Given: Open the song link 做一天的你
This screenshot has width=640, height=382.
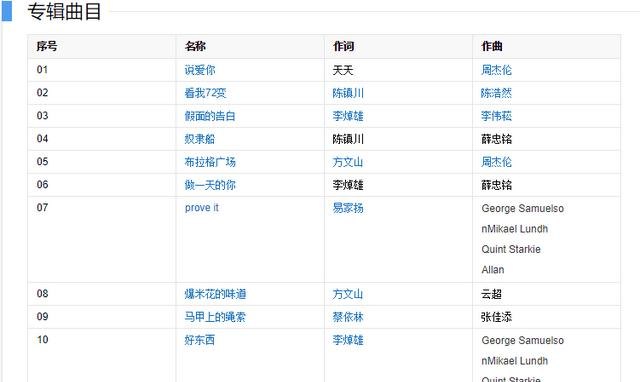Looking at the screenshot, I should click(x=210, y=185).
